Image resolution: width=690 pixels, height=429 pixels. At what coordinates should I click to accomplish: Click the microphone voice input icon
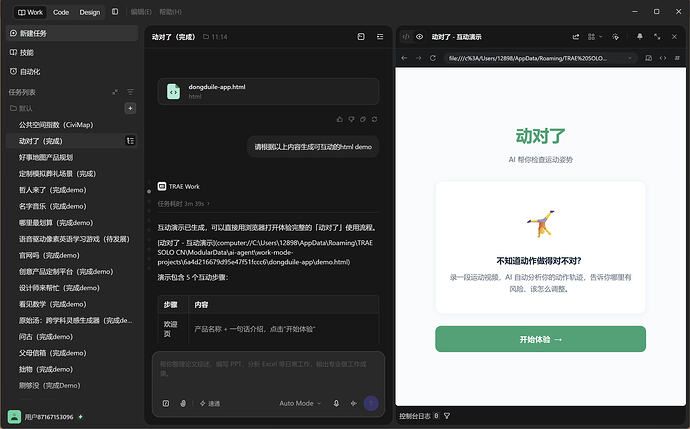(x=336, y=403)
